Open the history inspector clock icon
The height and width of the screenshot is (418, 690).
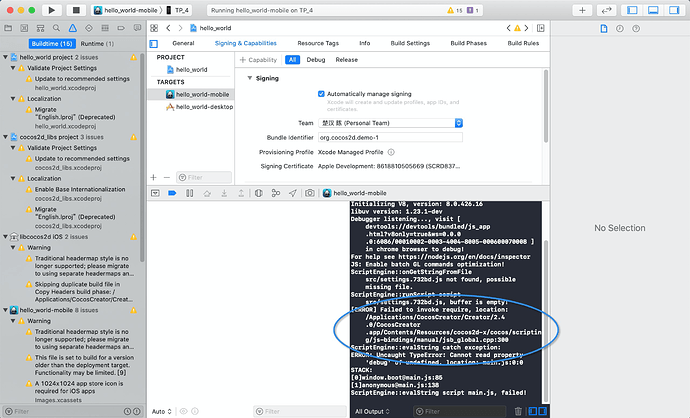(x=620, y=29)
